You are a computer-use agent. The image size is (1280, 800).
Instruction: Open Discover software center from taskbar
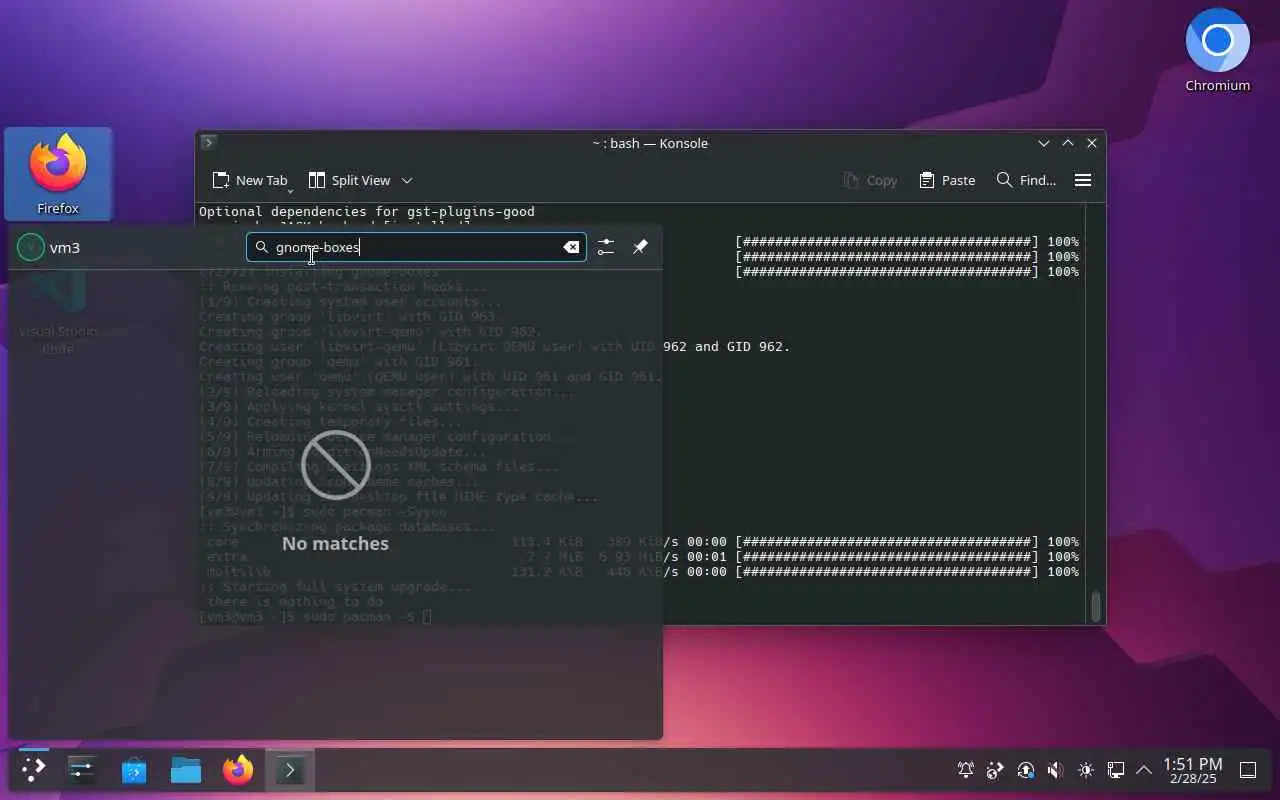click(134, 770)
